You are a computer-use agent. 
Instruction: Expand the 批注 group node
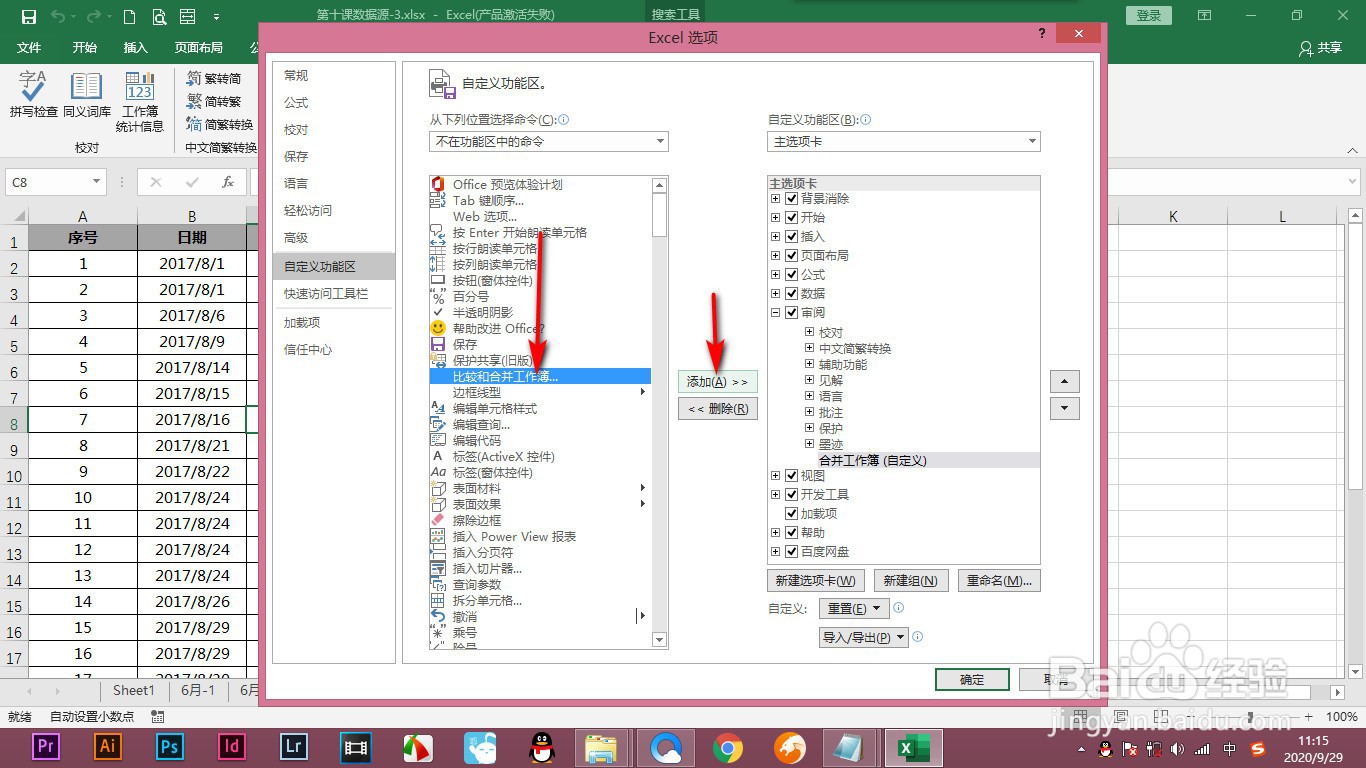coord(810,413)
